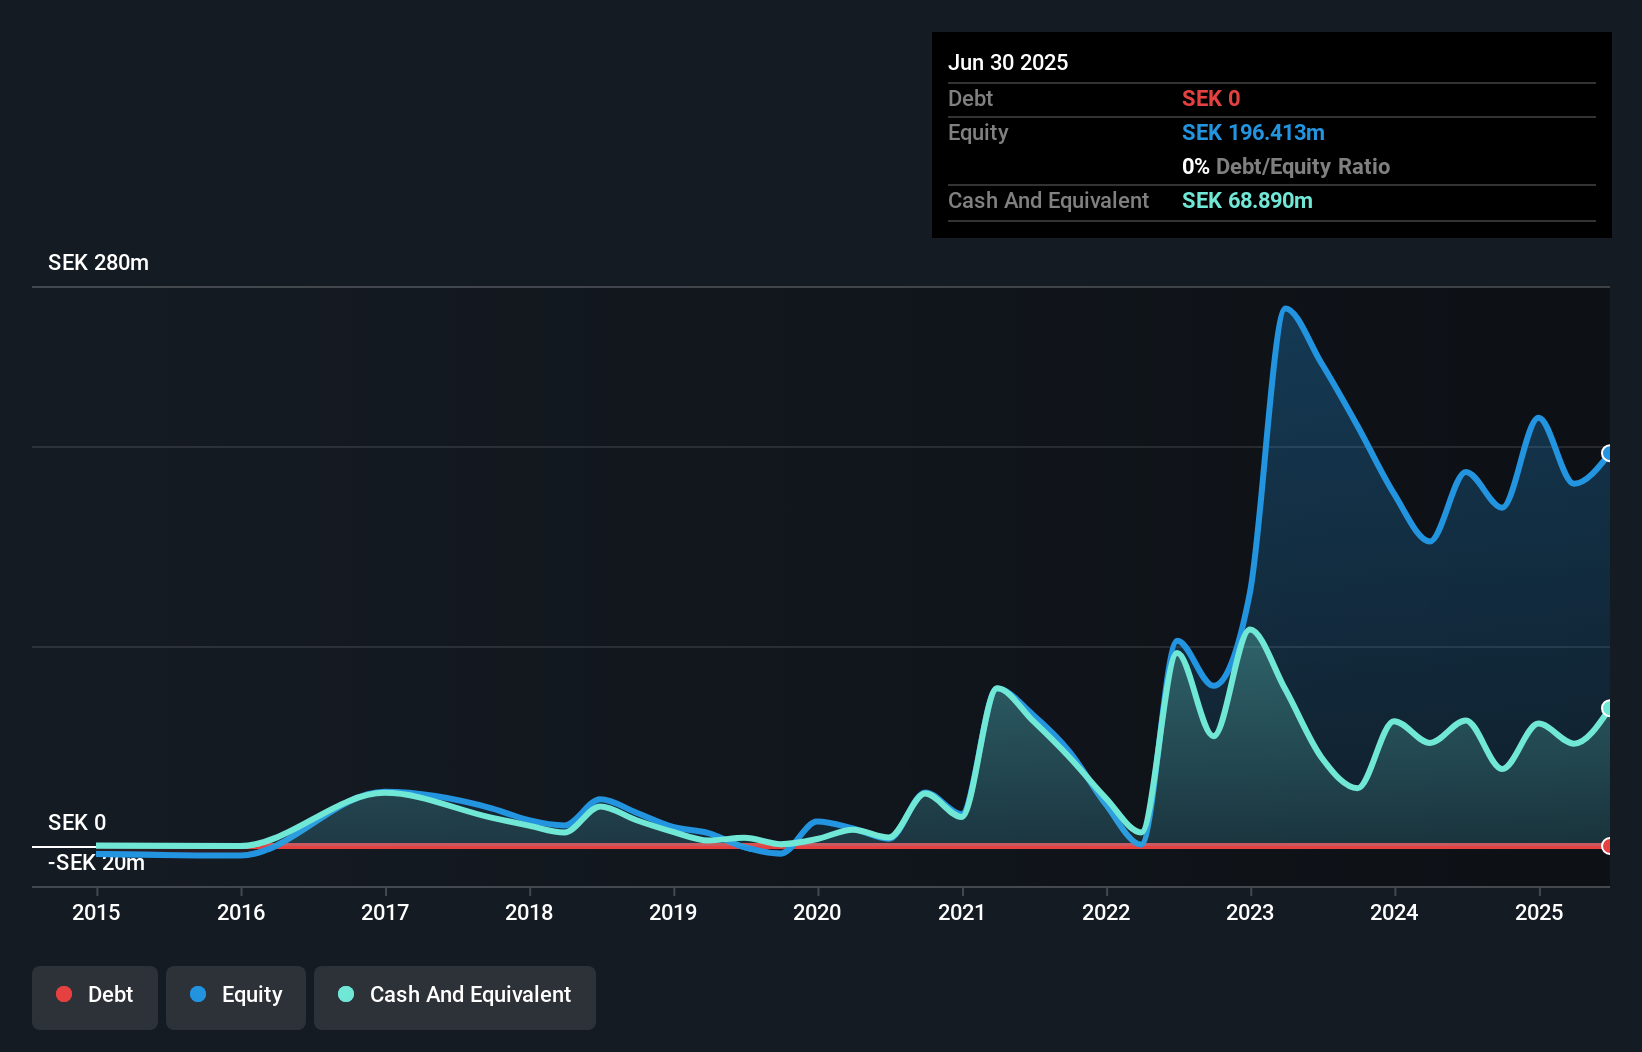
Task: Click the red Debt legend dot
Action: [64, 994]
